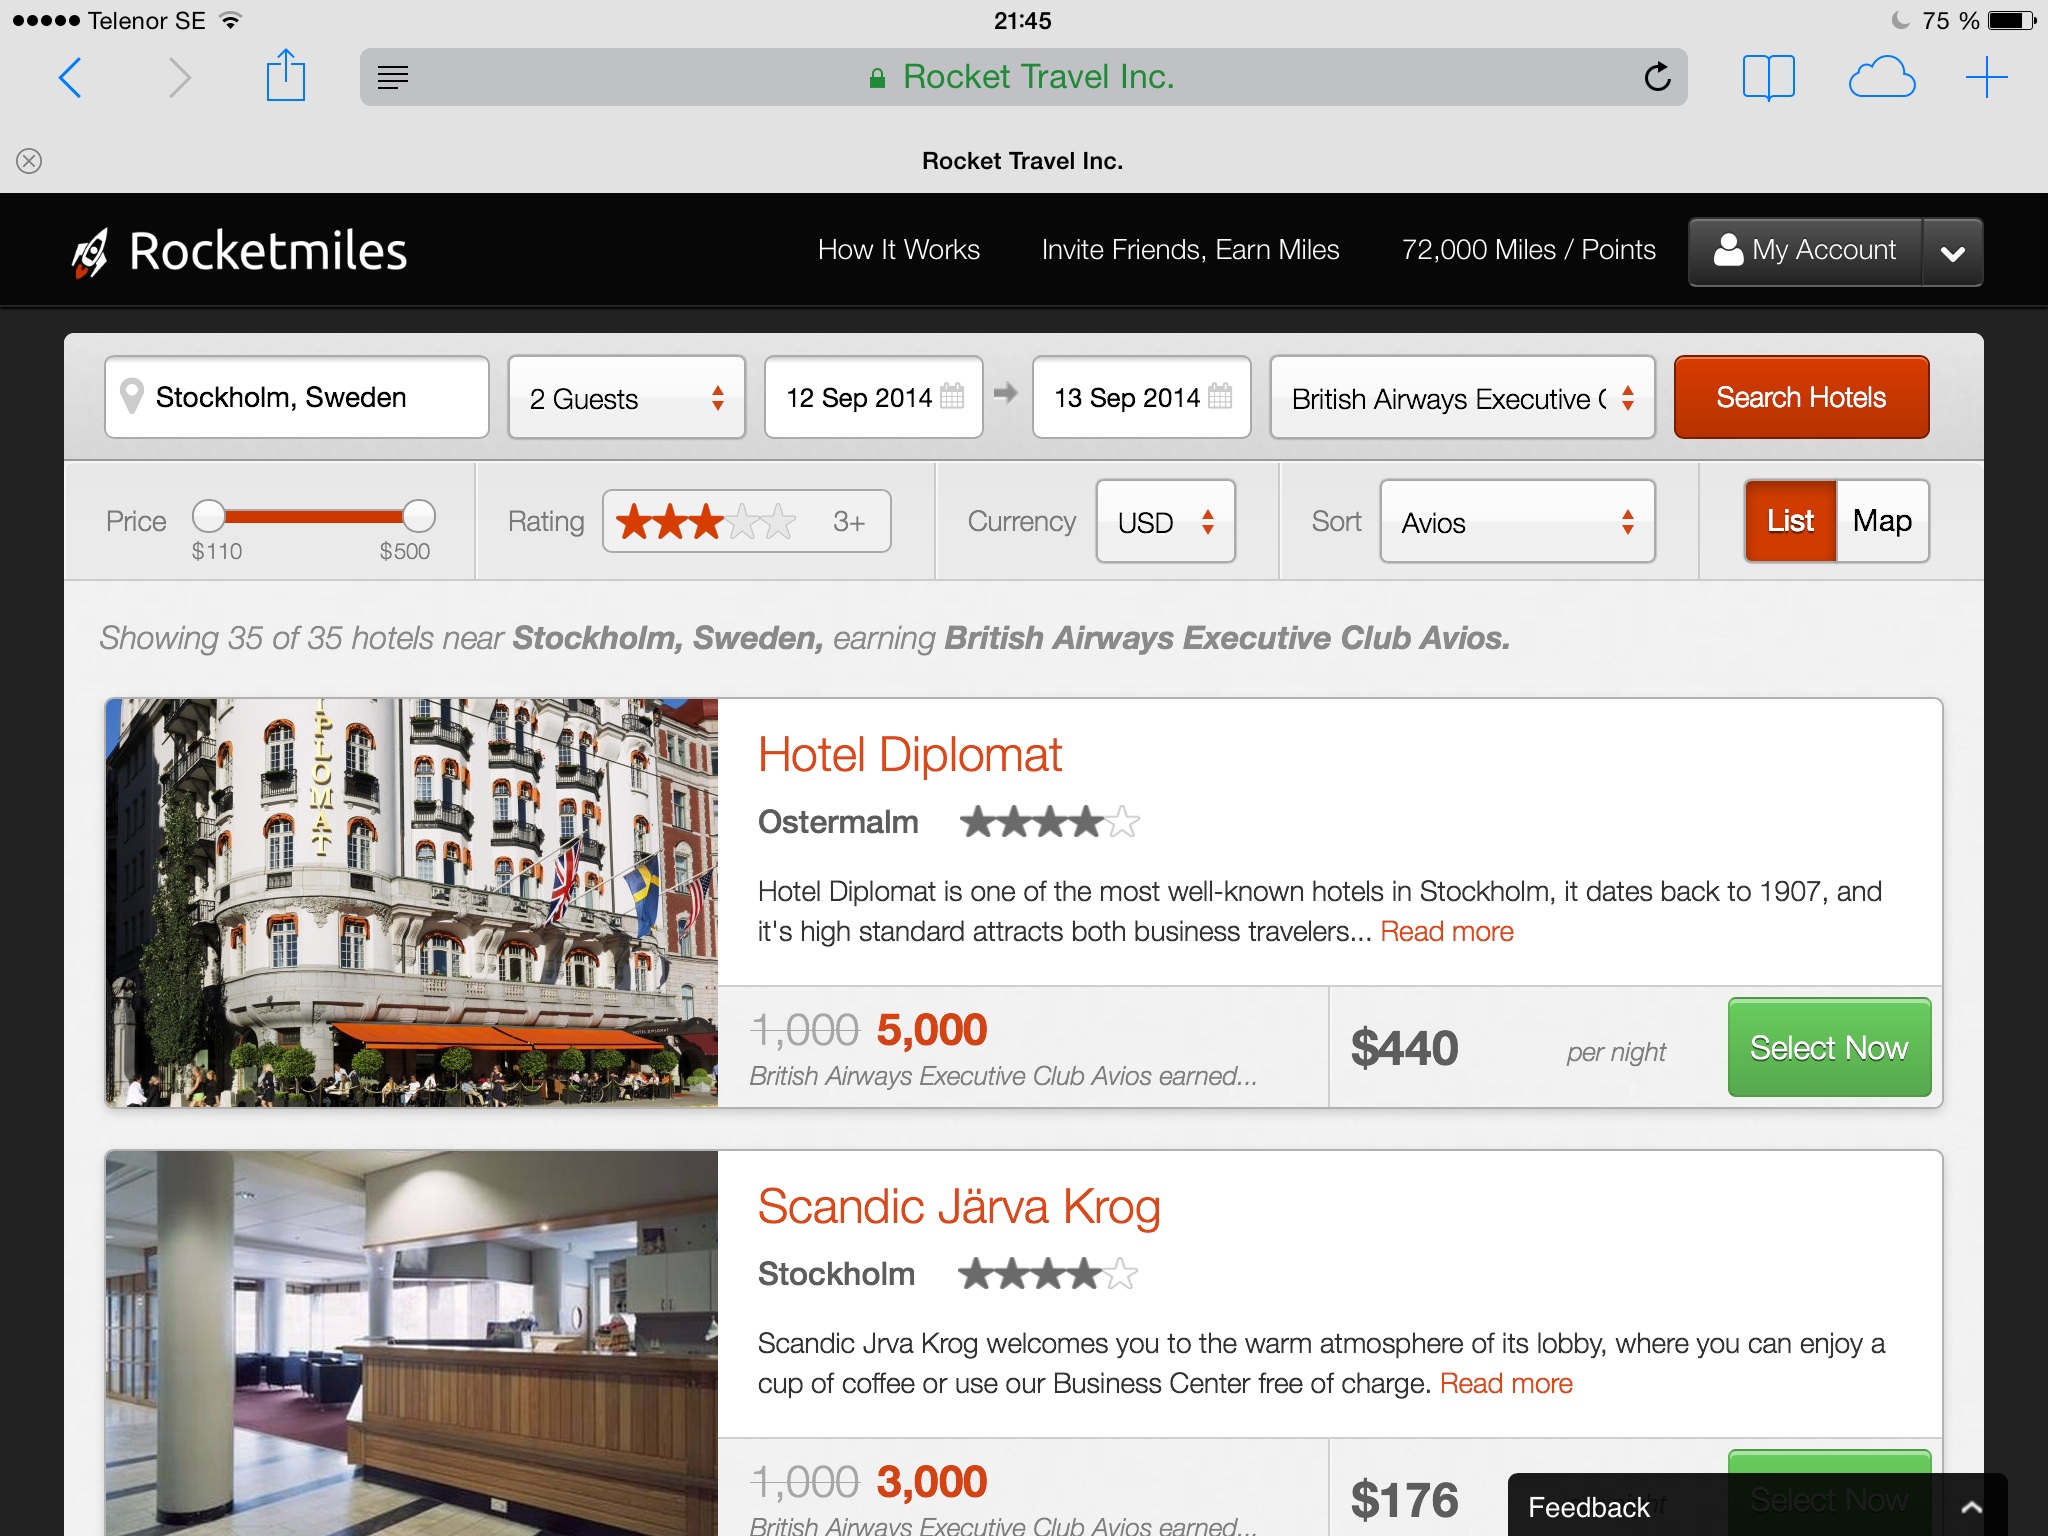Switch to Map view
The width and height of the screenshot is (2048, 1536).
click(x=1881, y=521)
